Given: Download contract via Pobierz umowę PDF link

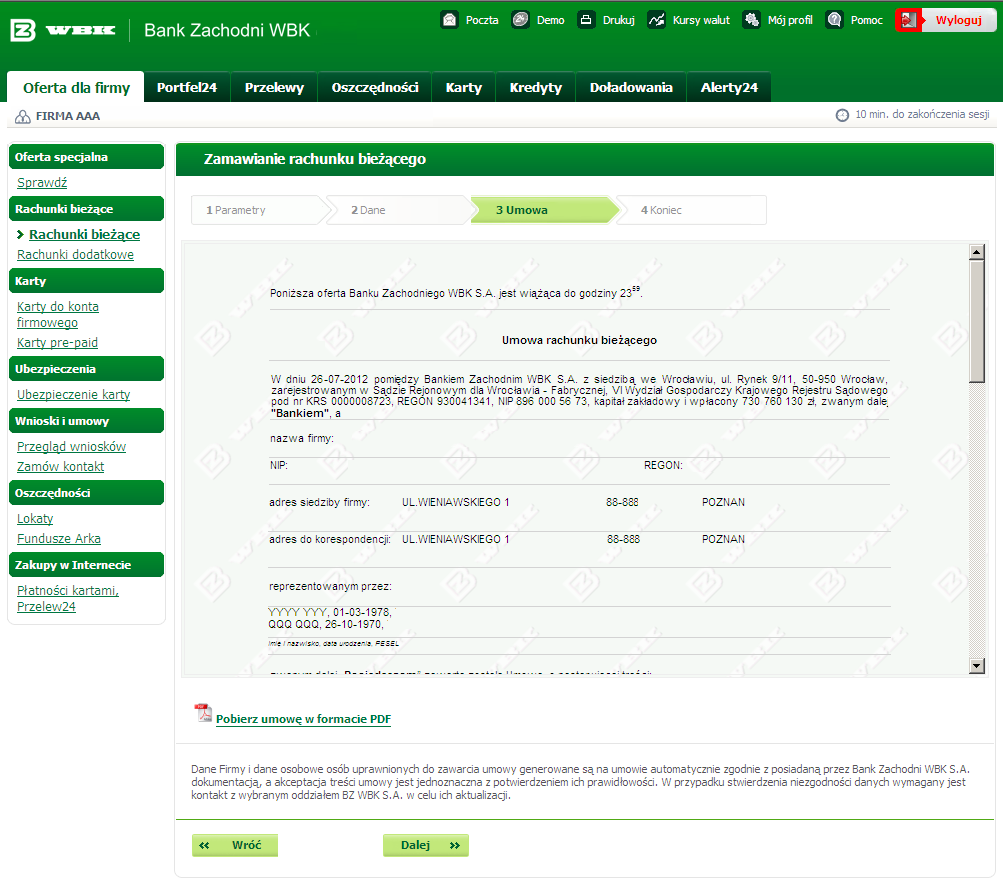Looking at the screenshot, I should click(303, 719).
